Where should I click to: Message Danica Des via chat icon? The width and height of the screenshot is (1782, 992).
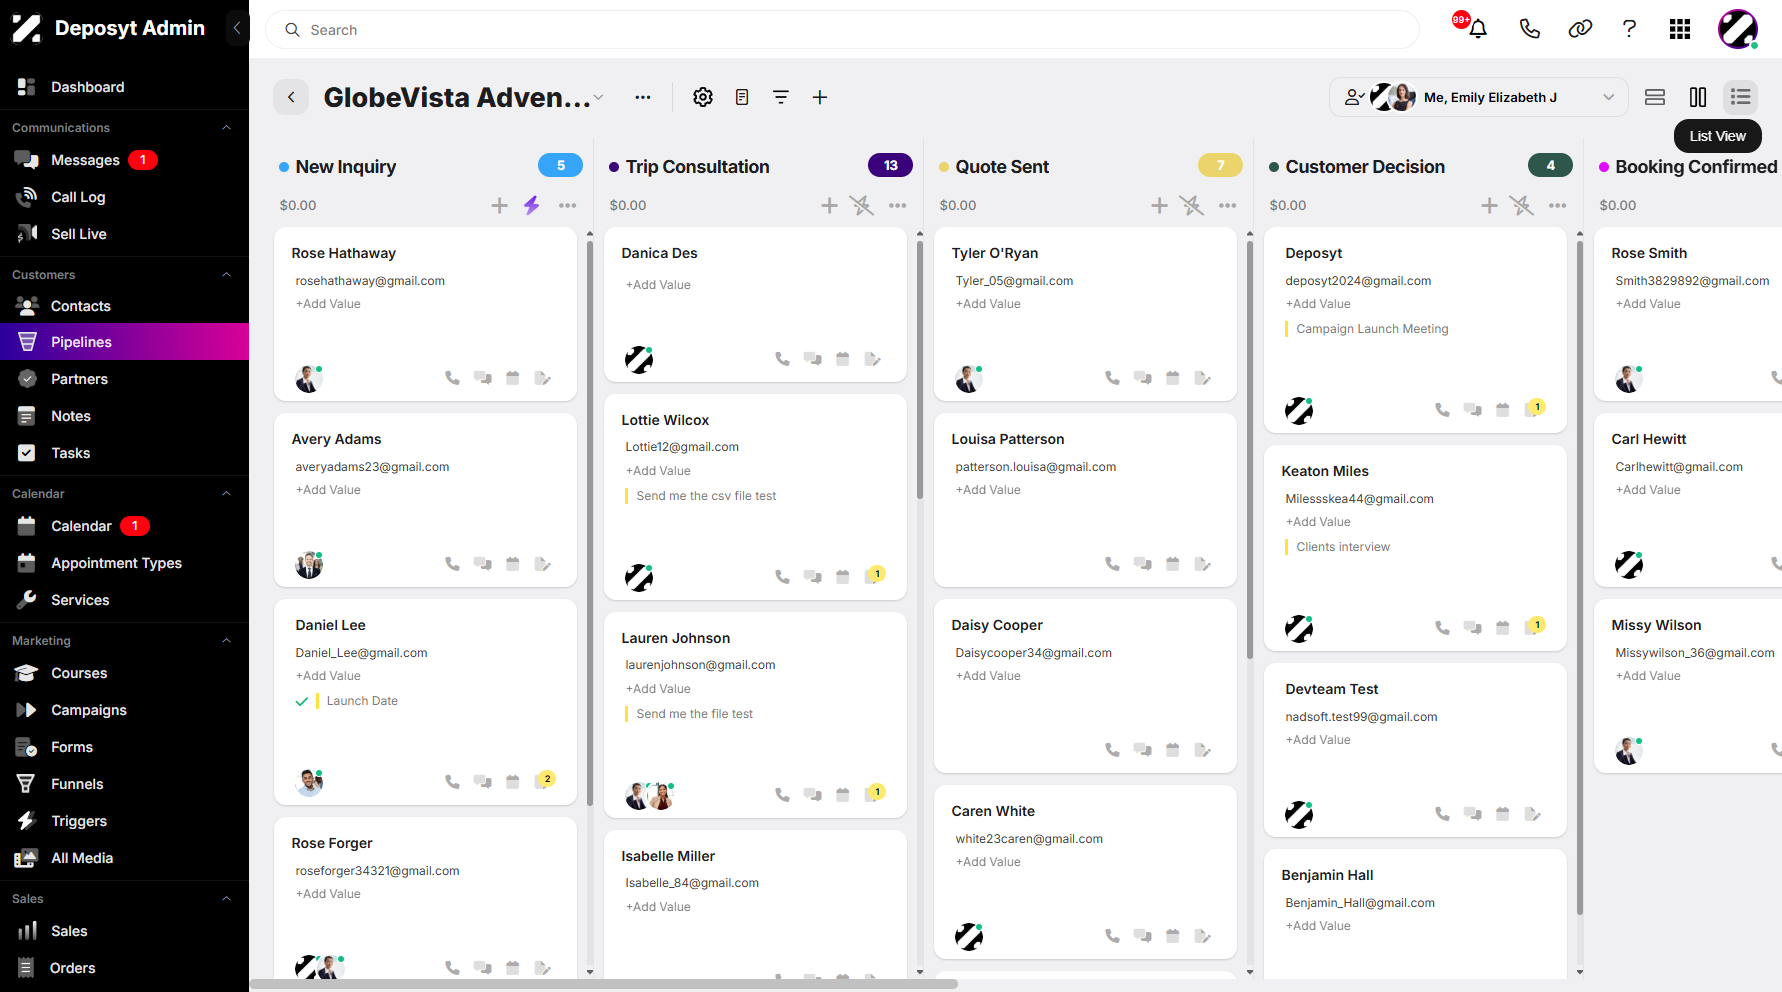813,359
